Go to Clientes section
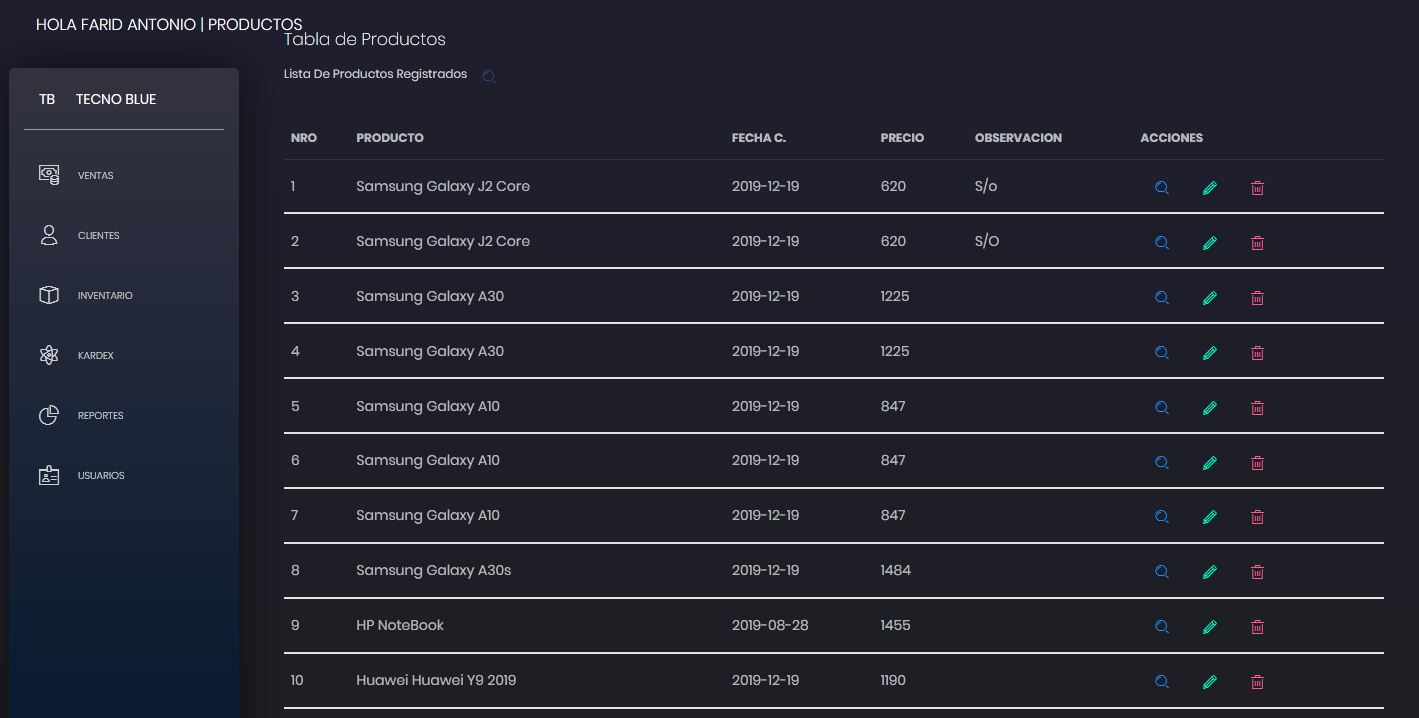Viewport: 1419px width, 718px height. [98, 236]
